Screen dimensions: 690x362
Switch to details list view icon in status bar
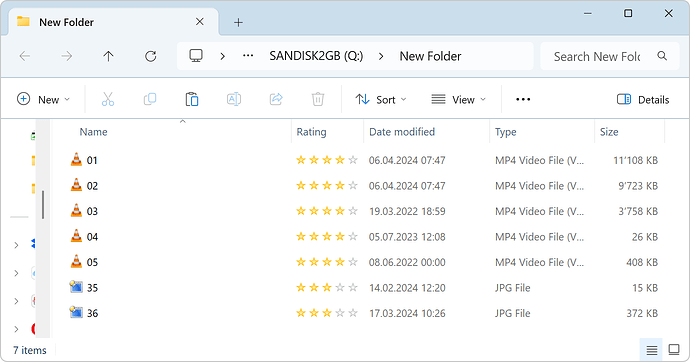pos(652,350)
